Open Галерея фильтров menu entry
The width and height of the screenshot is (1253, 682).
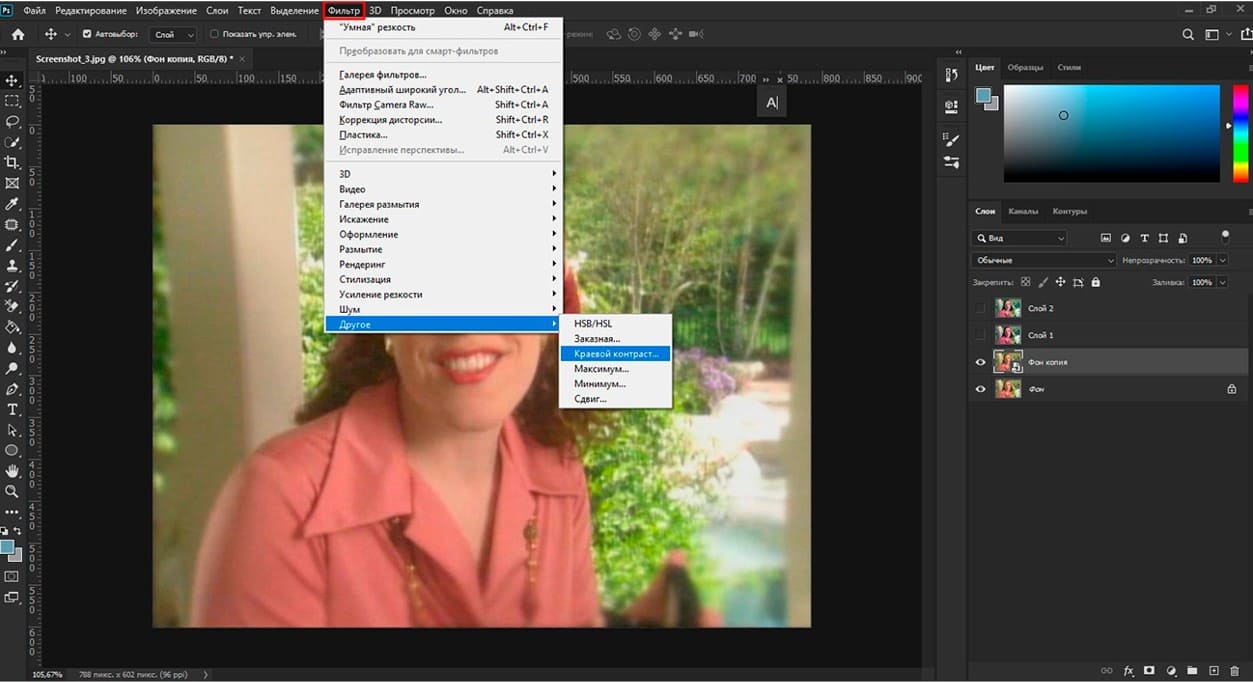[x=382, y=75]
